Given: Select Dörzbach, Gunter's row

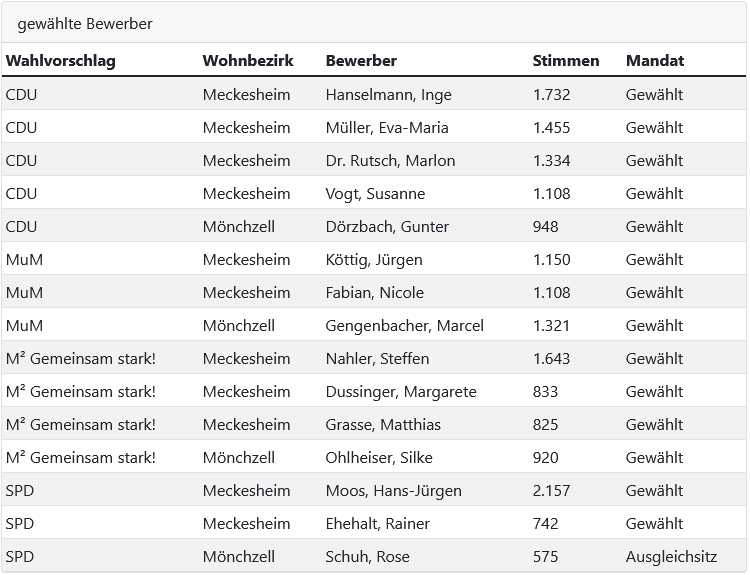Looking at the screenshot, I should tap(374, 226).
